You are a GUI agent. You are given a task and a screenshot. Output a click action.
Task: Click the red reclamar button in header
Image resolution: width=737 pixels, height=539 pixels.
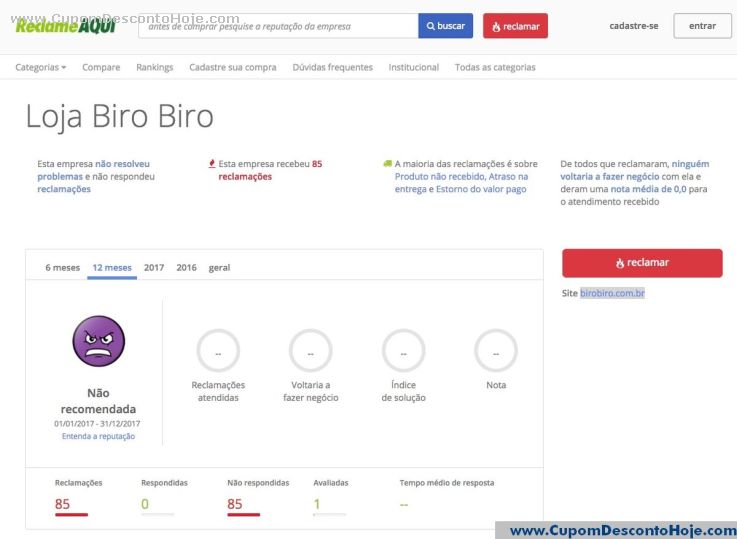pyautogui.click(x=515, y=26)
